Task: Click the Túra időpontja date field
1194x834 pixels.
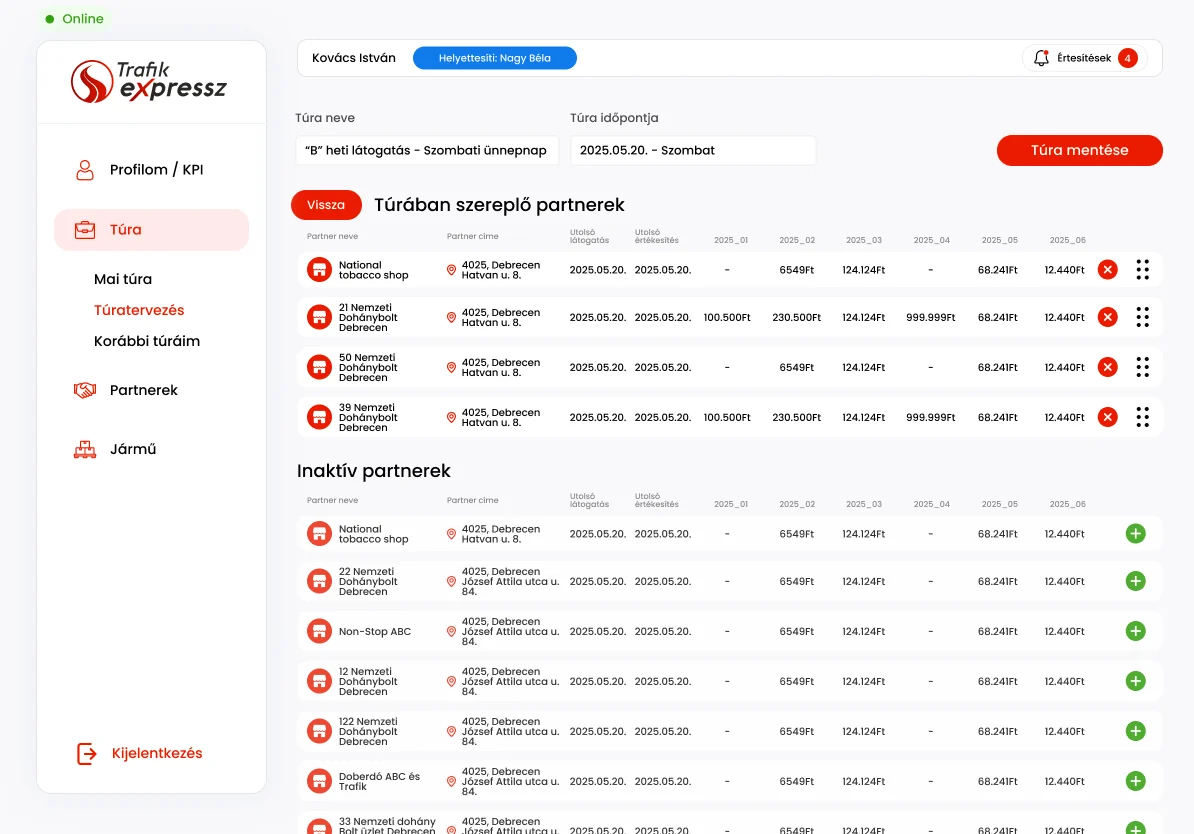Action: 693,151
